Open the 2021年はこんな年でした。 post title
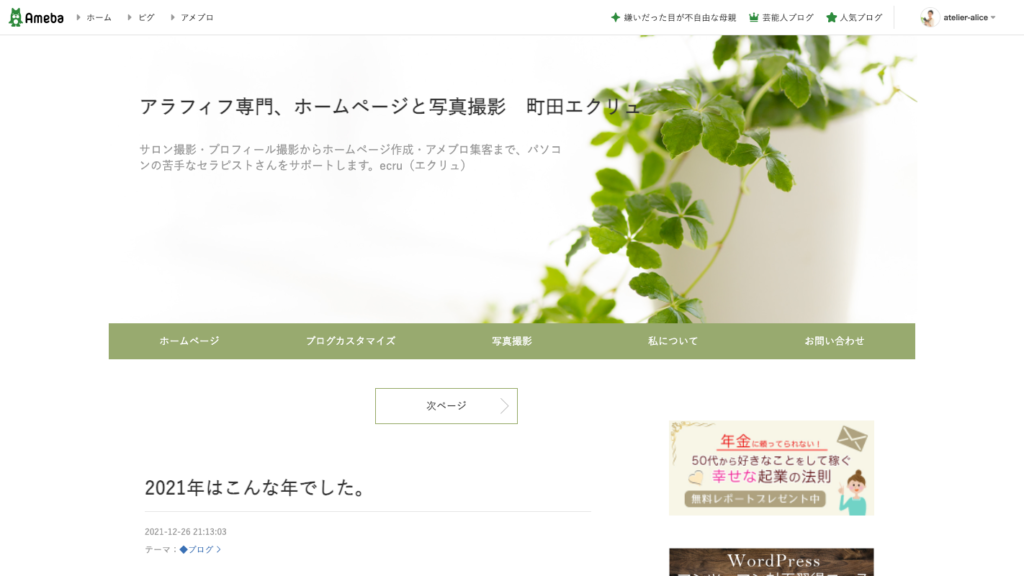The width and height of the screenshot is (1024, 576). coord(257,488)
